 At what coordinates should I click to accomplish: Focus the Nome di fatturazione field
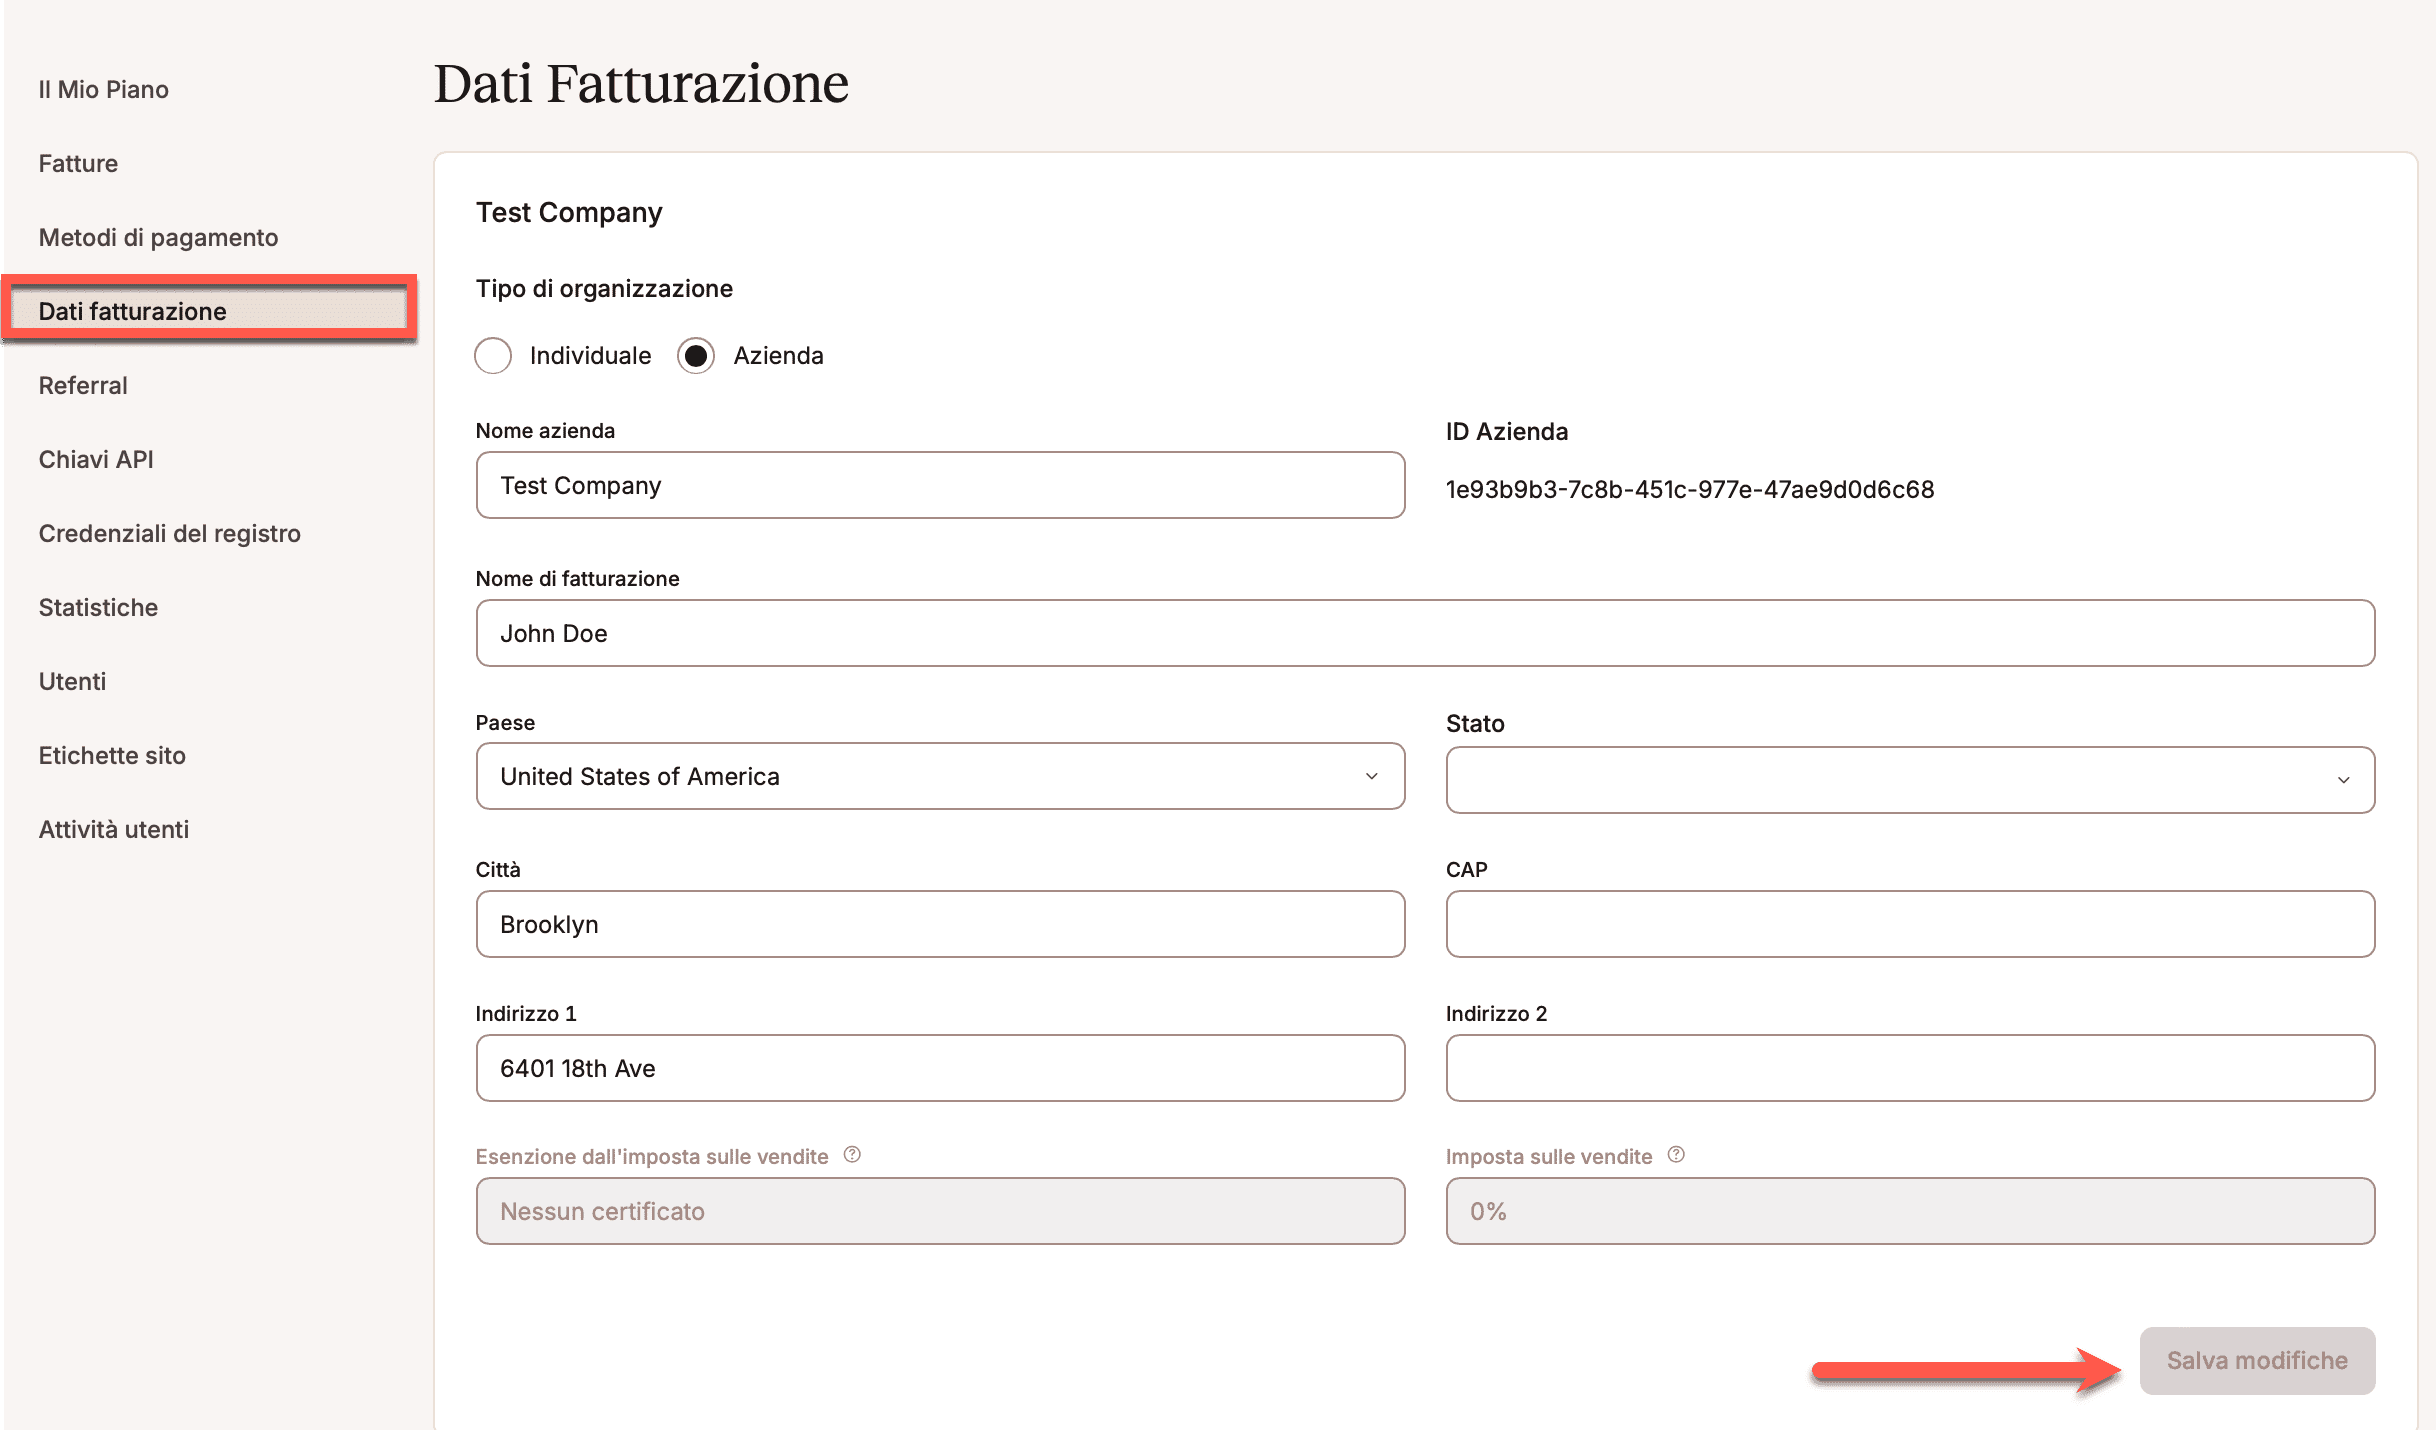(1425, 634)
